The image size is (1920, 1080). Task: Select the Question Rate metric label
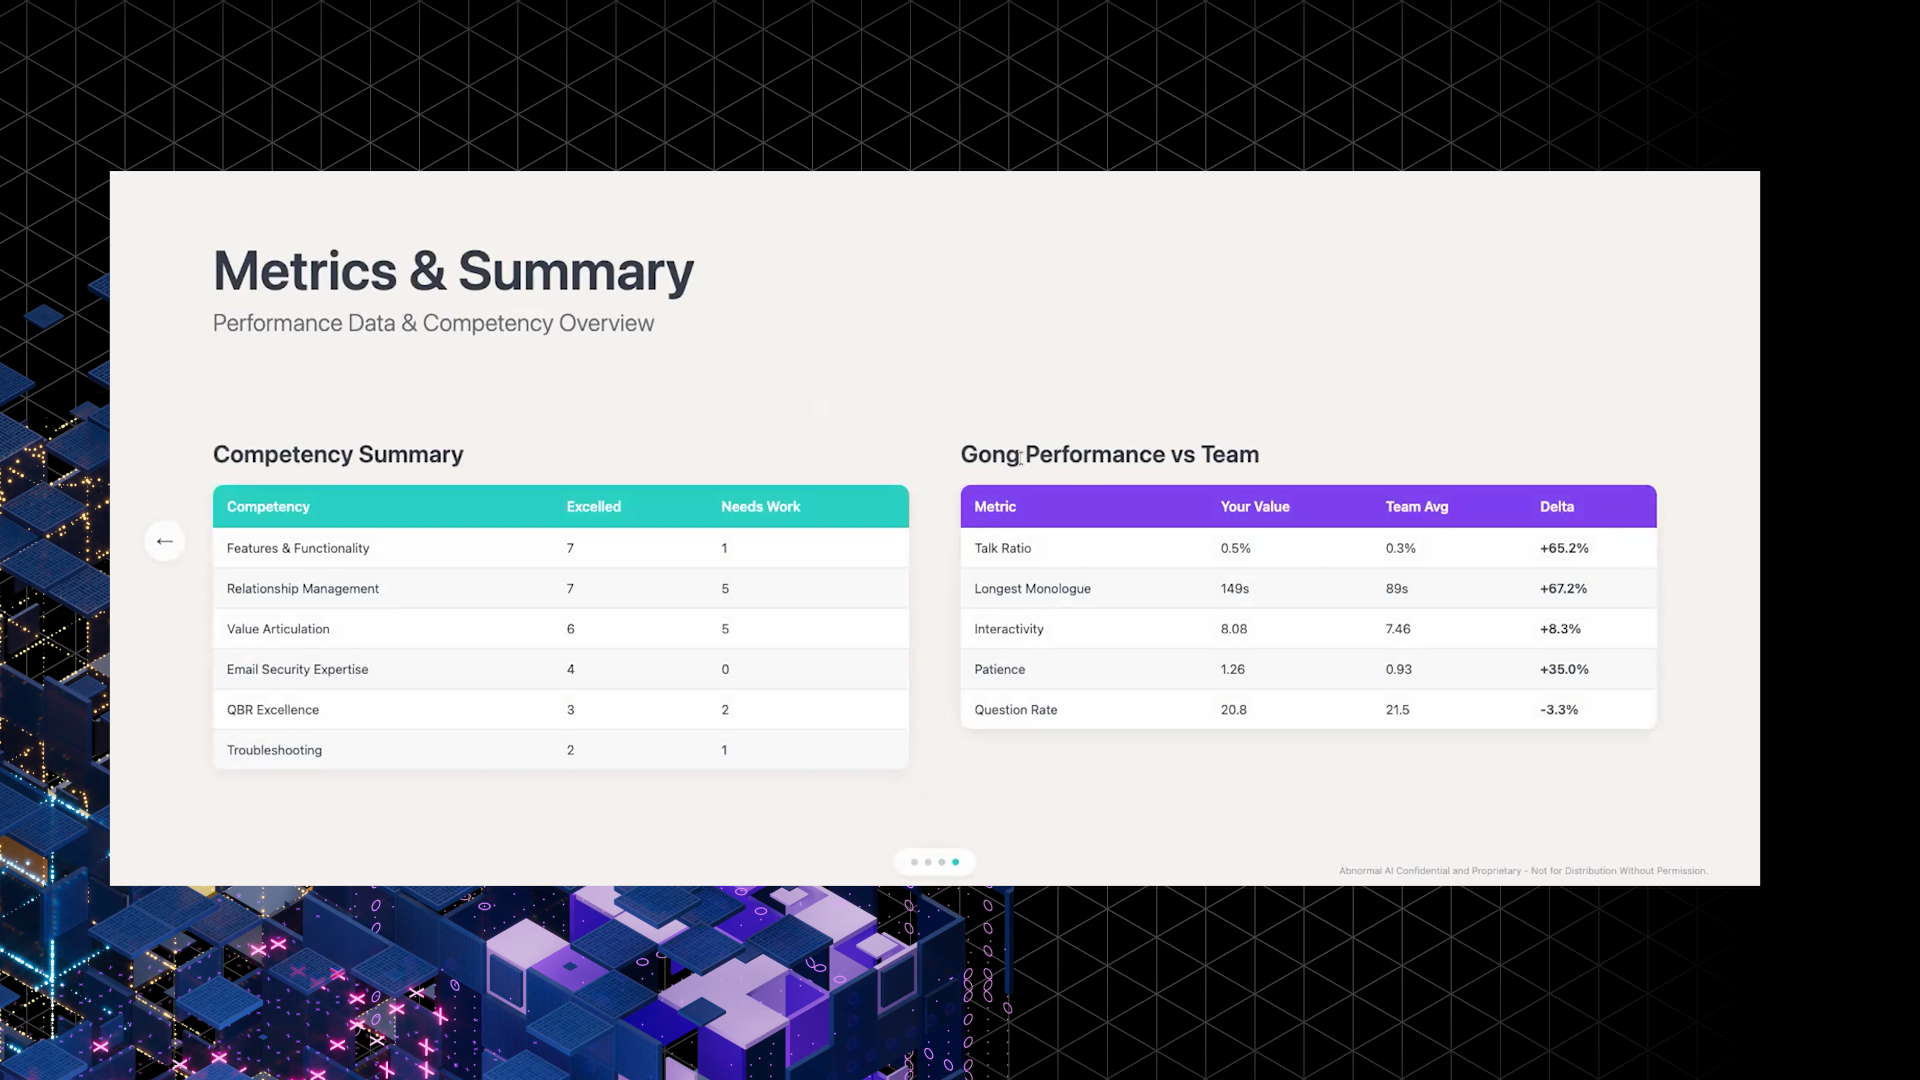click(1016, 710)
